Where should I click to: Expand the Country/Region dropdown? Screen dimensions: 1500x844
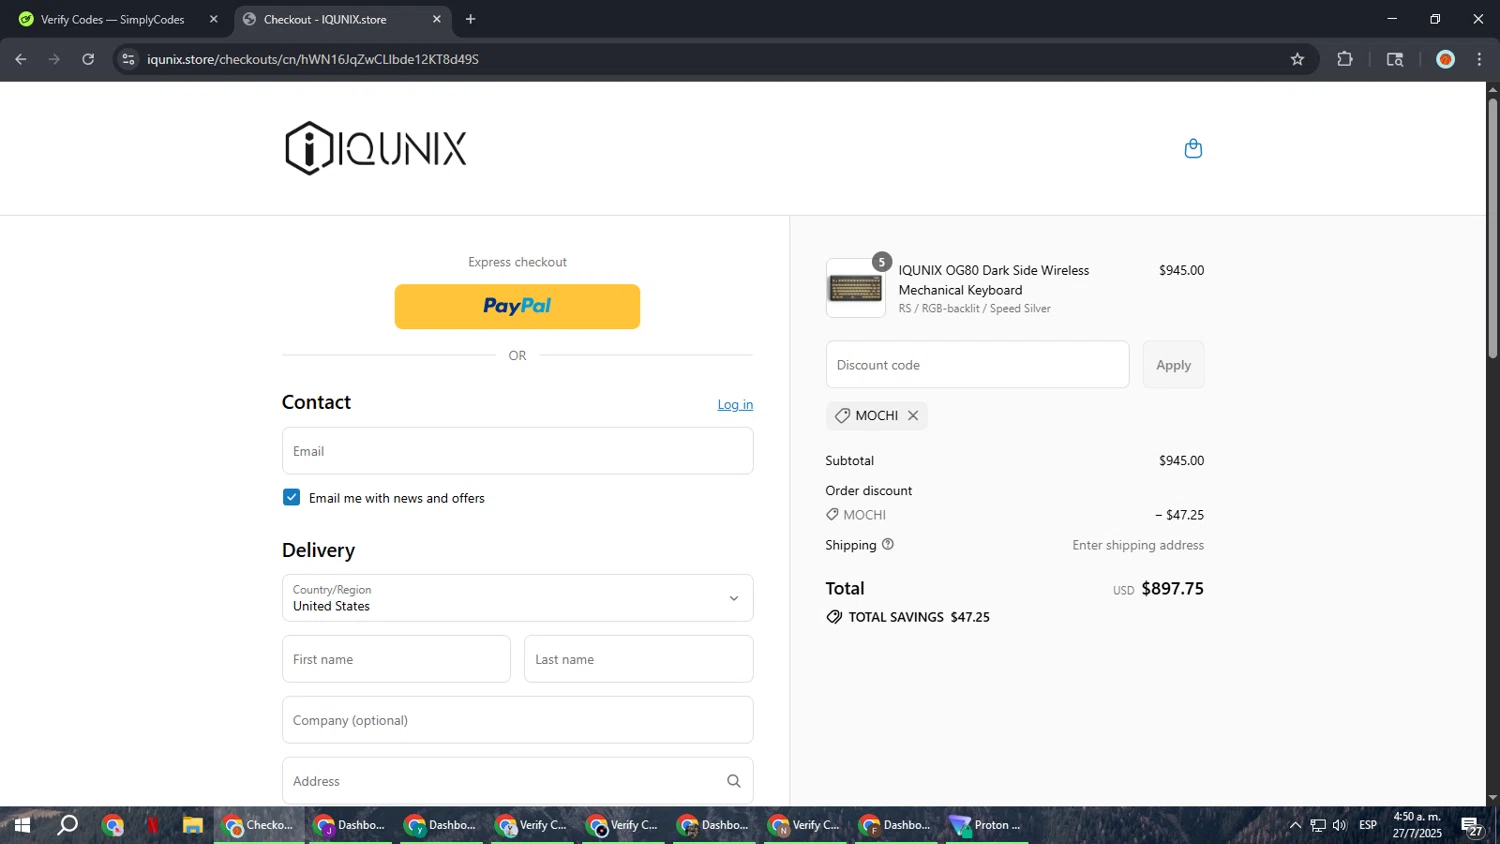(517, 598)
